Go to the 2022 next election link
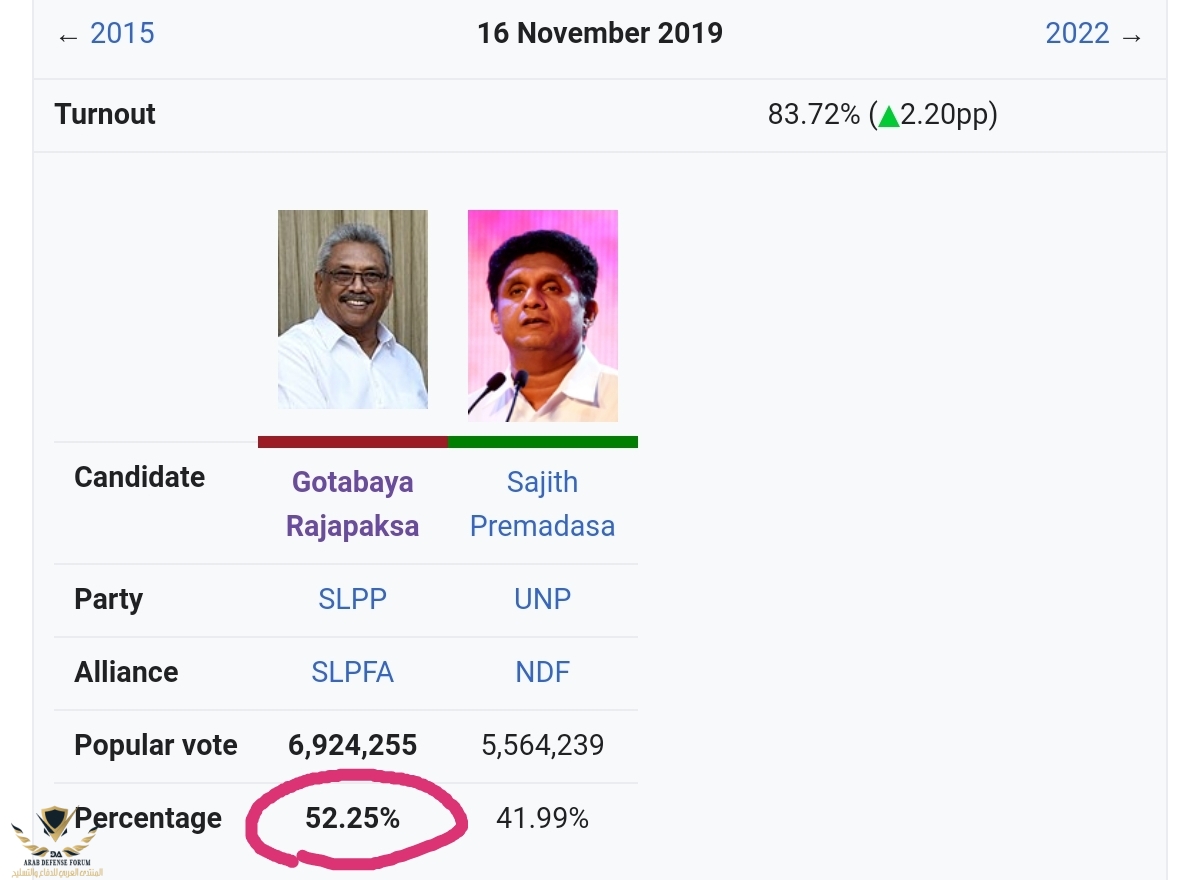1200x880 pixels. point(1077,34)
